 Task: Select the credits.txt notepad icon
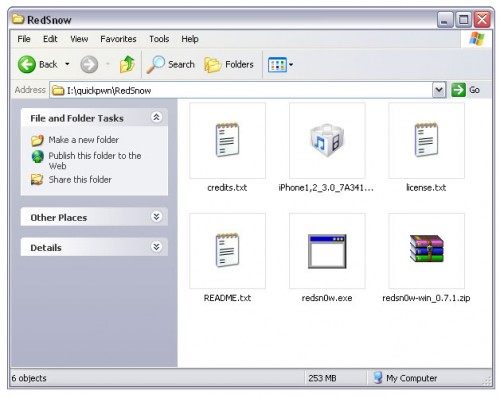click(x=227, y=140)
